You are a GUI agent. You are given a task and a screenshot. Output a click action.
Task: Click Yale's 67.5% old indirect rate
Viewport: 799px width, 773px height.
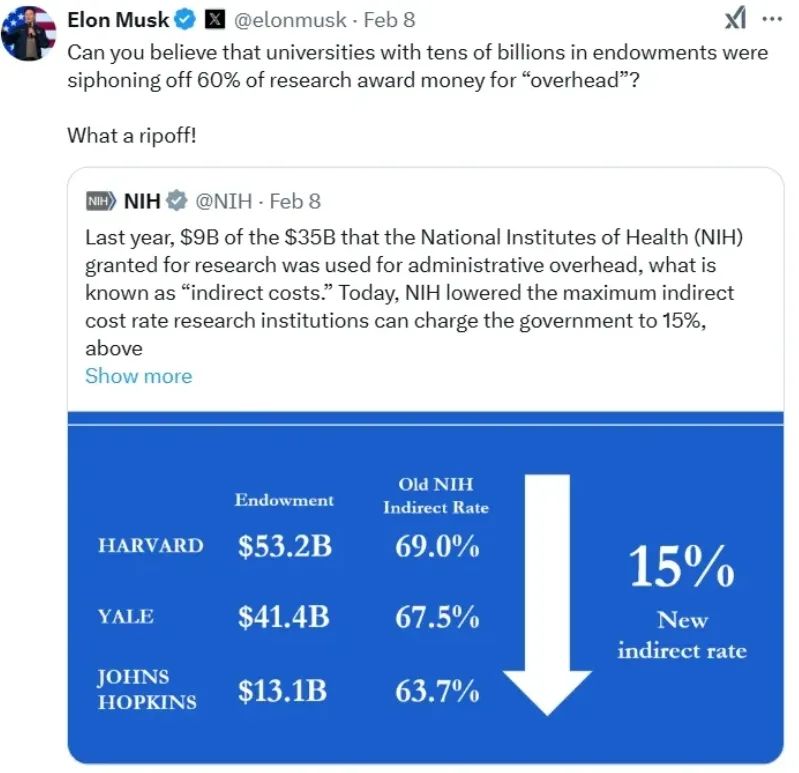tap(437, 617)
